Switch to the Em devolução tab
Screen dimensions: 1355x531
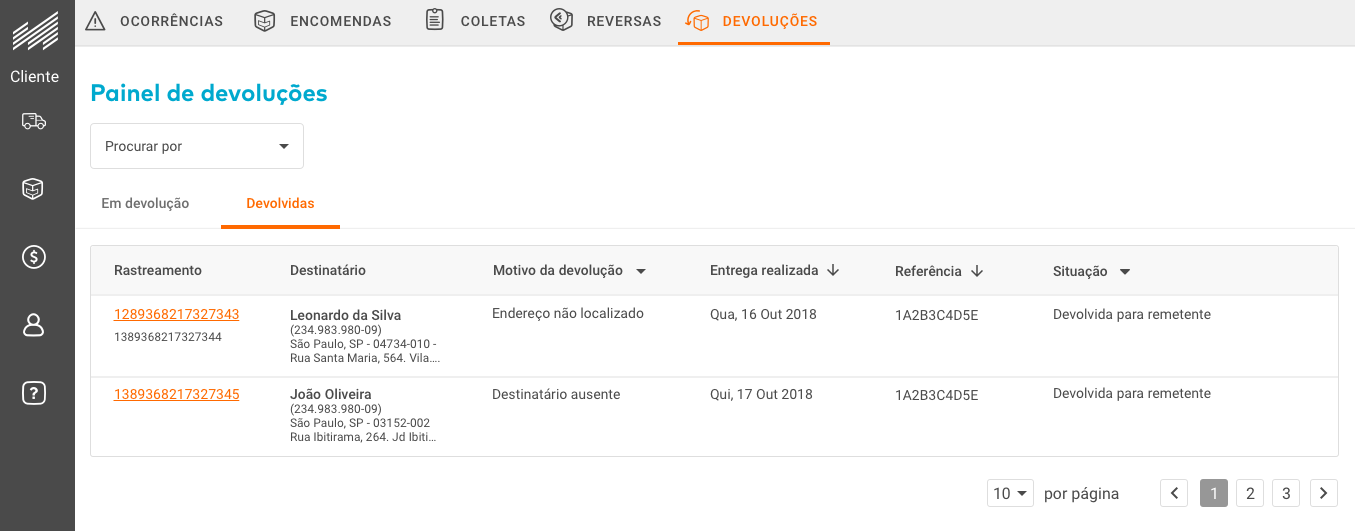pyautogui.click(x=145, y=203)
